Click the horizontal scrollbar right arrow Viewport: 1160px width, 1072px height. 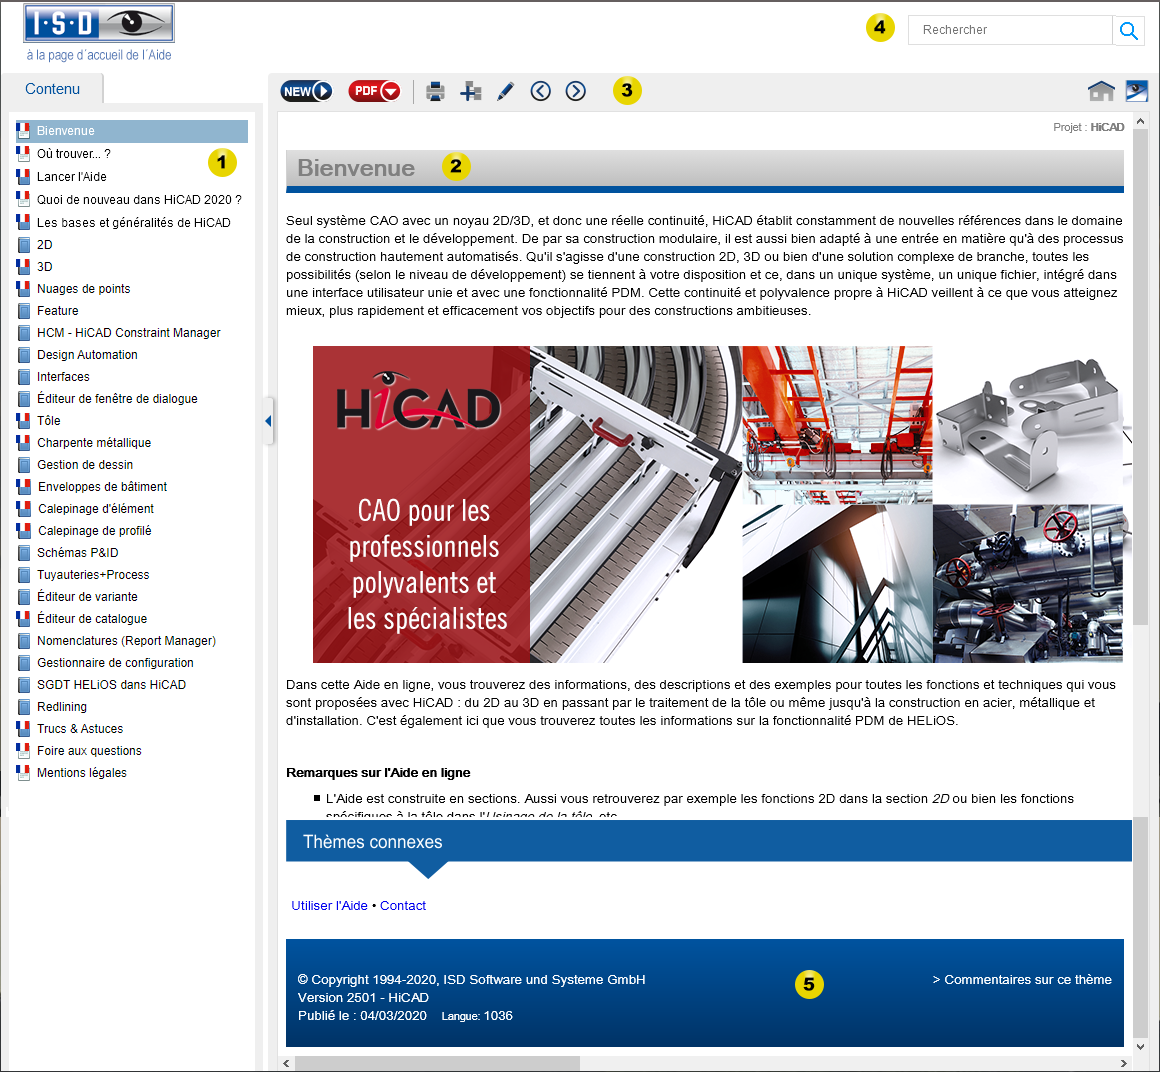(x=1123, y=1063)
